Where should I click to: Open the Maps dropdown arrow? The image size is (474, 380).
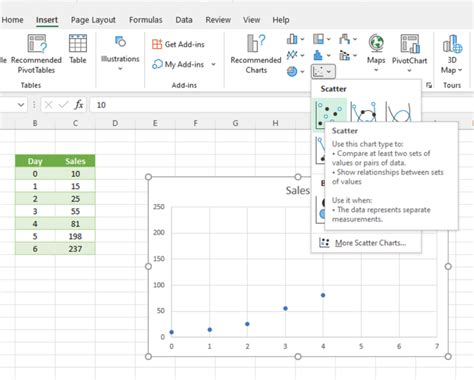[x=376, y=70]
